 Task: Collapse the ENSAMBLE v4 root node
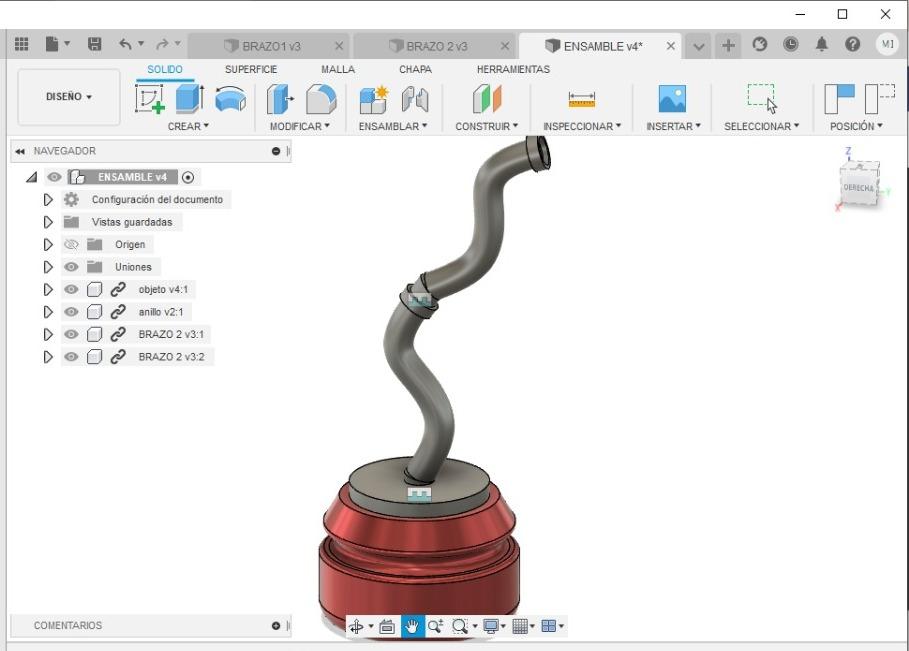[x=32, y=177]
